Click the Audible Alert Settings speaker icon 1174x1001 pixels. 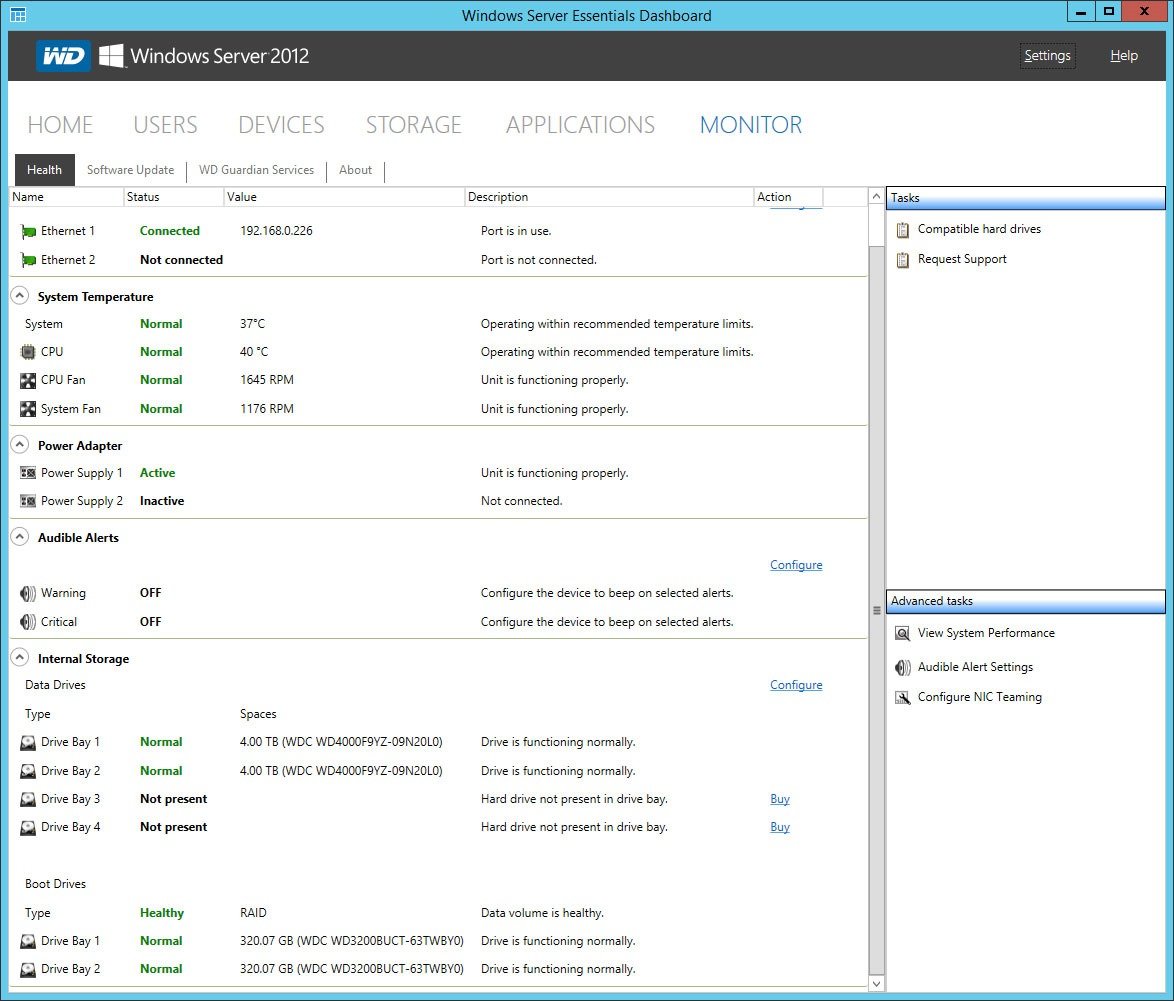click(x=903, y=667)
